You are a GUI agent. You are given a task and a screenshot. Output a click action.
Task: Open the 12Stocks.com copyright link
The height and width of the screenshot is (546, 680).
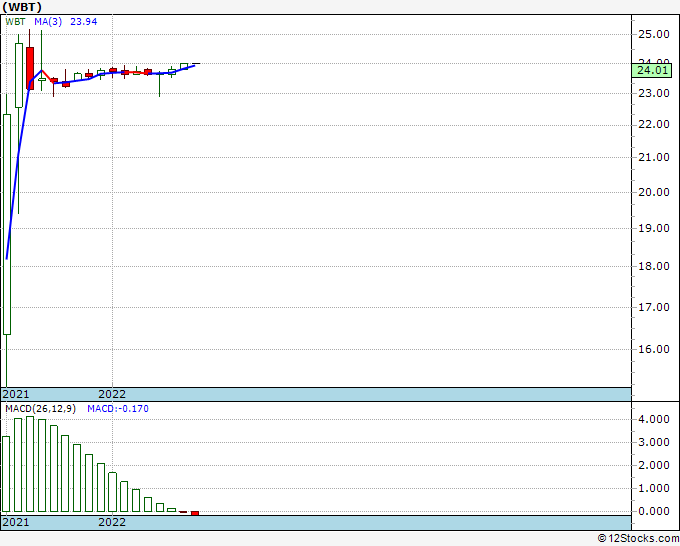[x=638, y=538]
